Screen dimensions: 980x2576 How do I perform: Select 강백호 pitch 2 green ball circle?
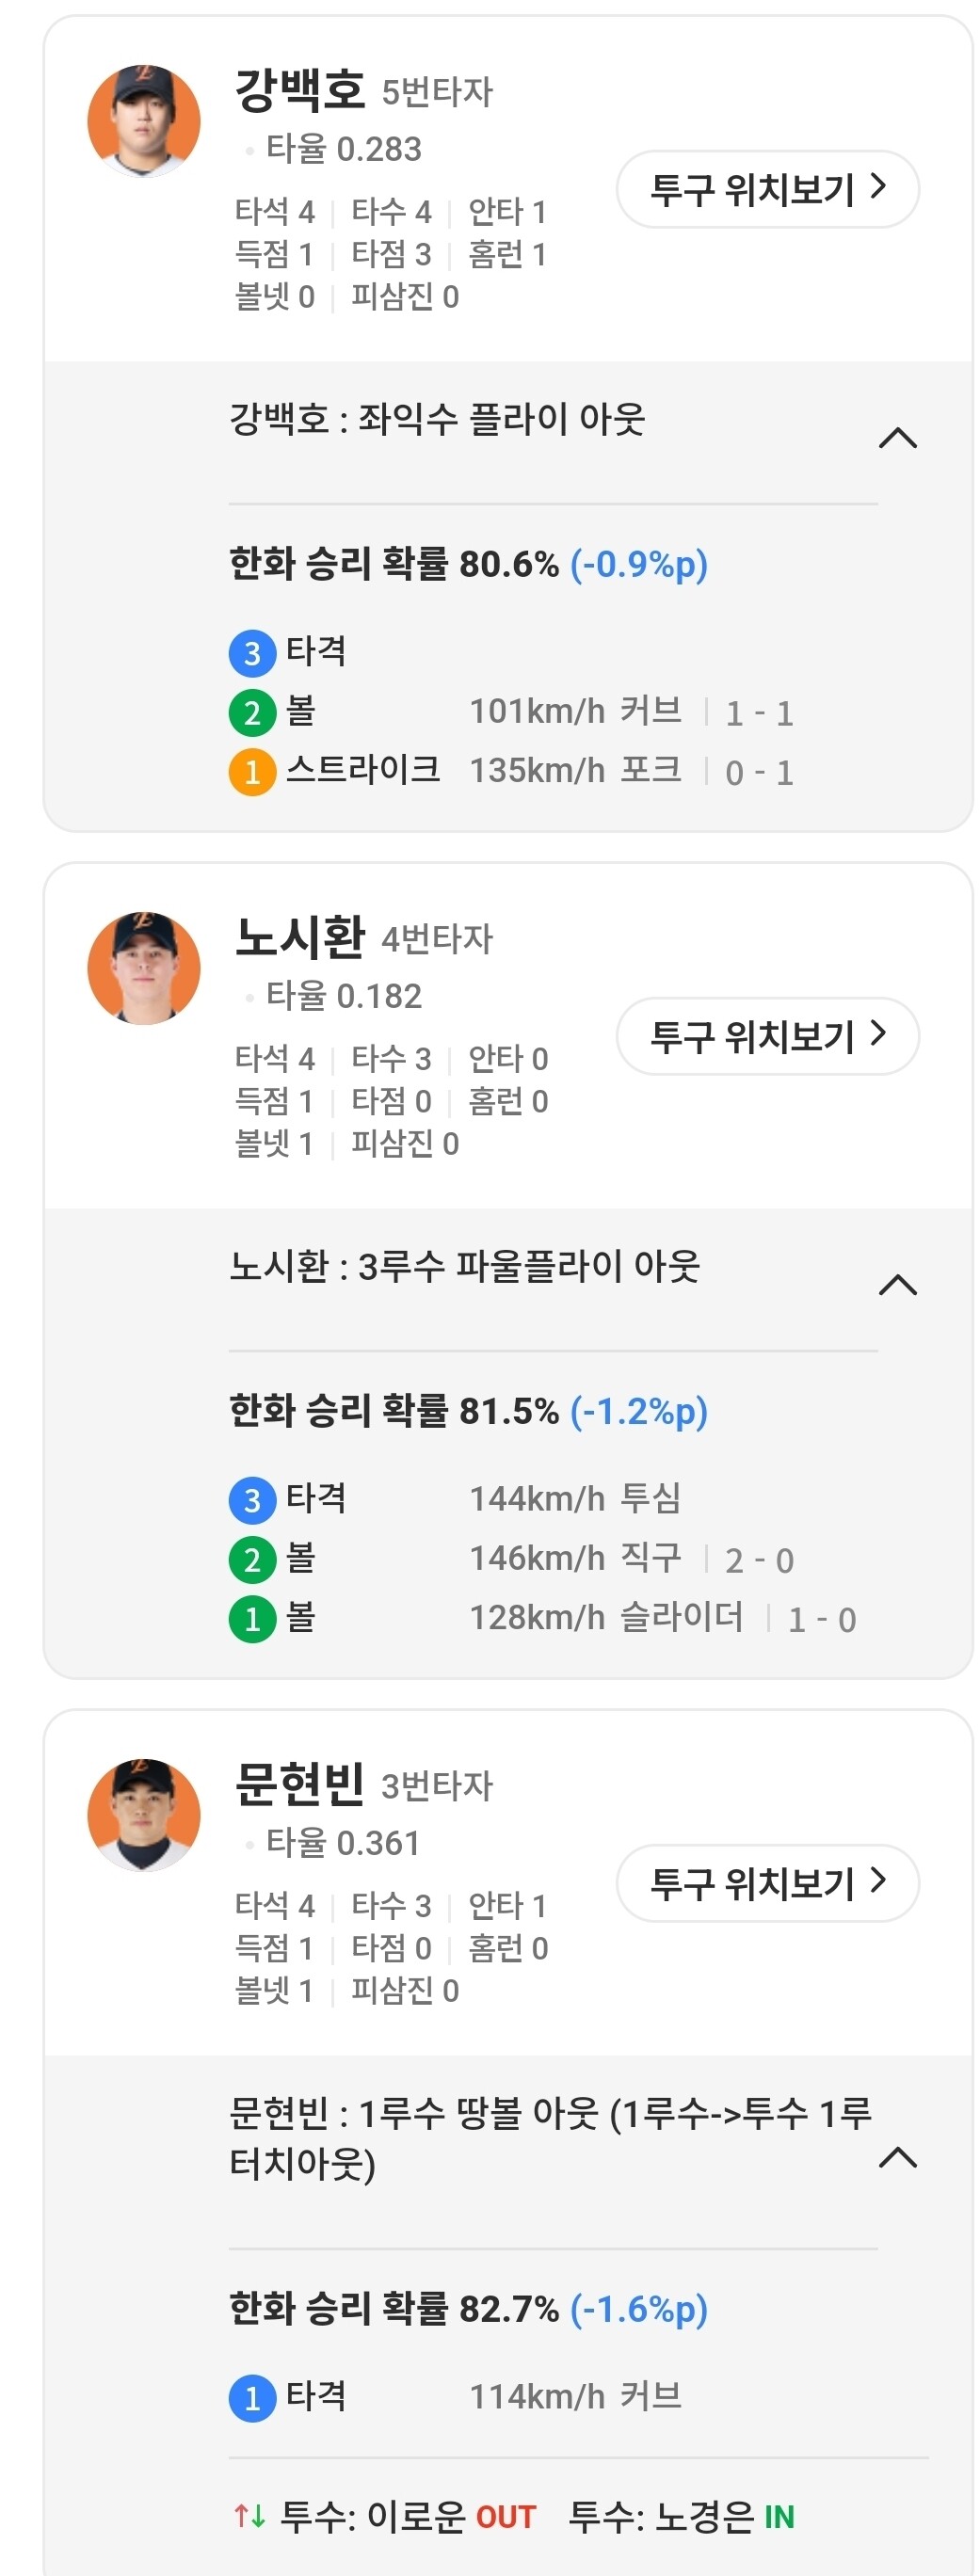(x=252, y=713)
